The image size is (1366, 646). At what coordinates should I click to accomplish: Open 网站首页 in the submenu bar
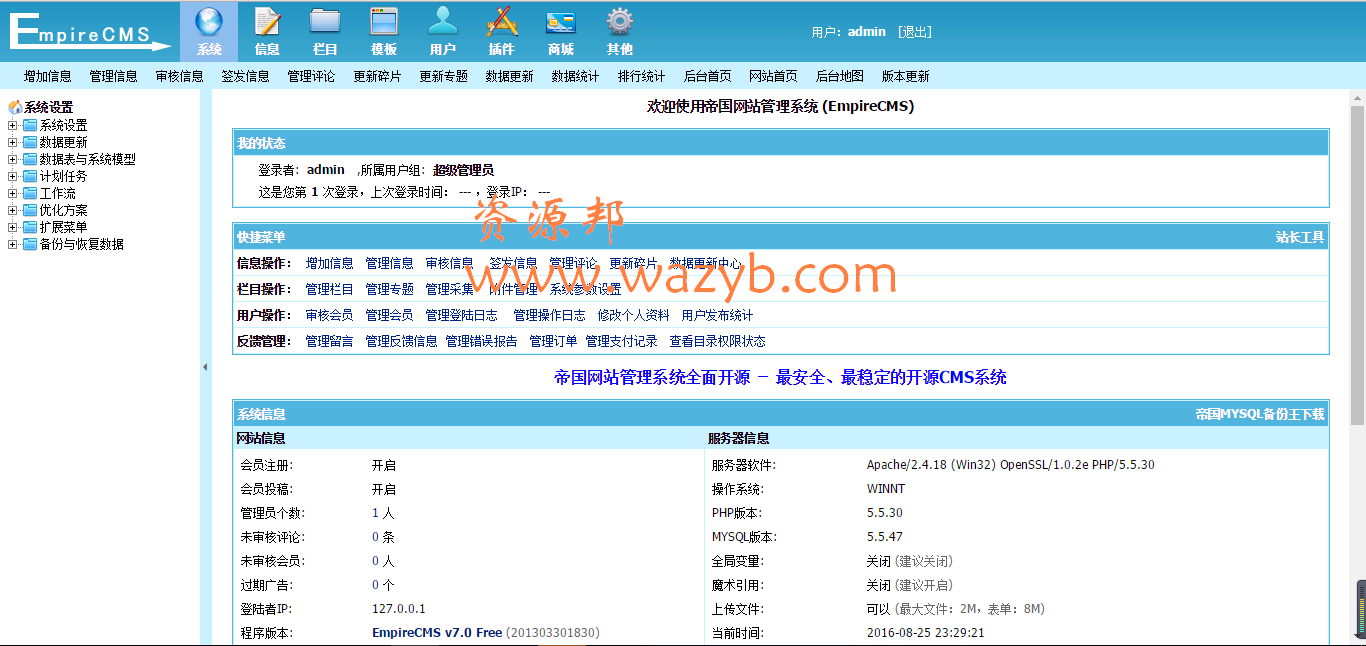click(x=774, y=76)
